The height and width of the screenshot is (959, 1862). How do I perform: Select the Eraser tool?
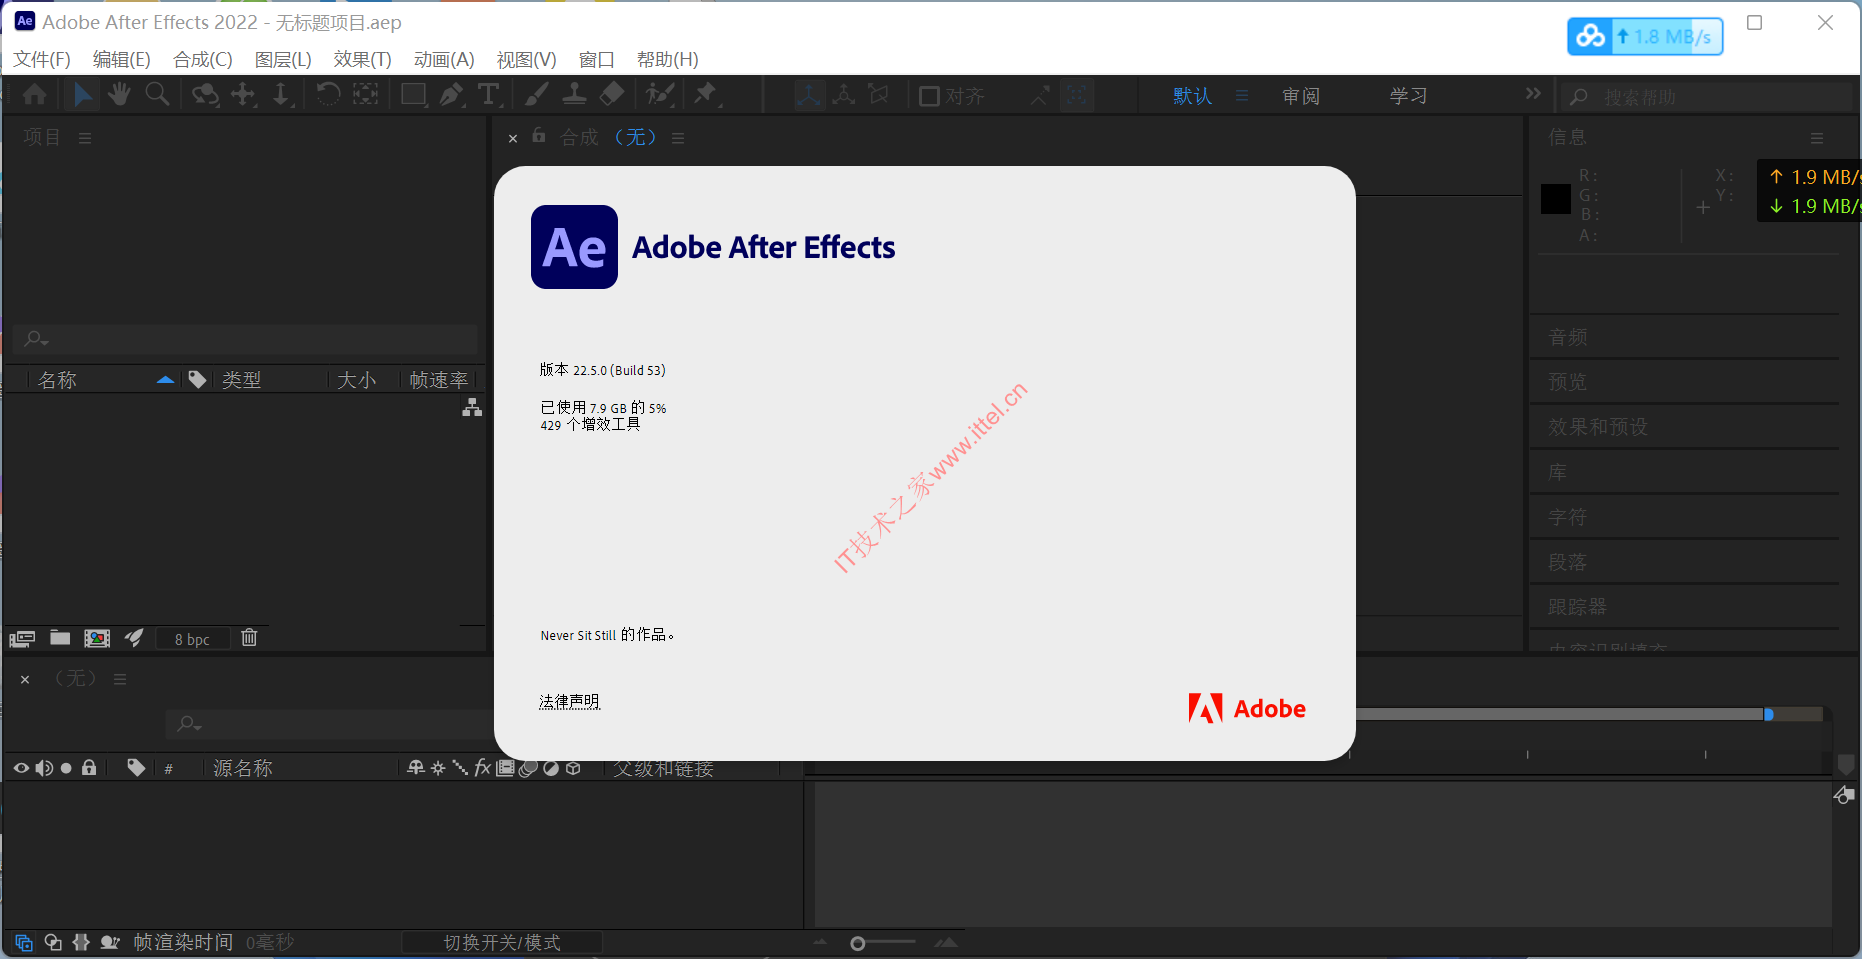point(612,95)
